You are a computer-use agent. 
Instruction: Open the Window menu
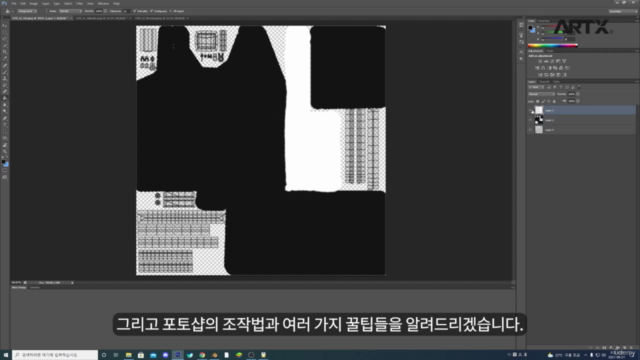click(x=103, y=3)
